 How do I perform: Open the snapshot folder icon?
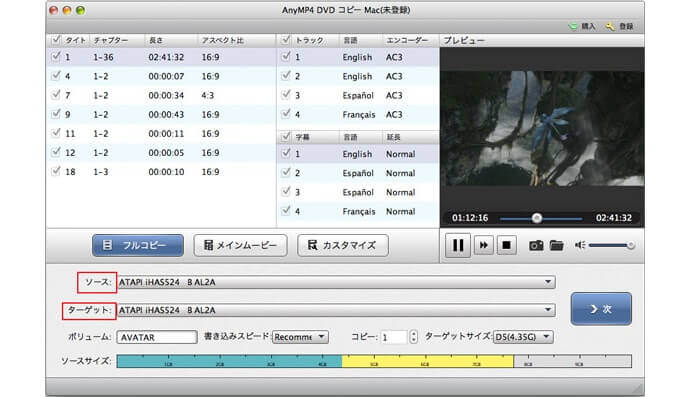tap(556, 245)
